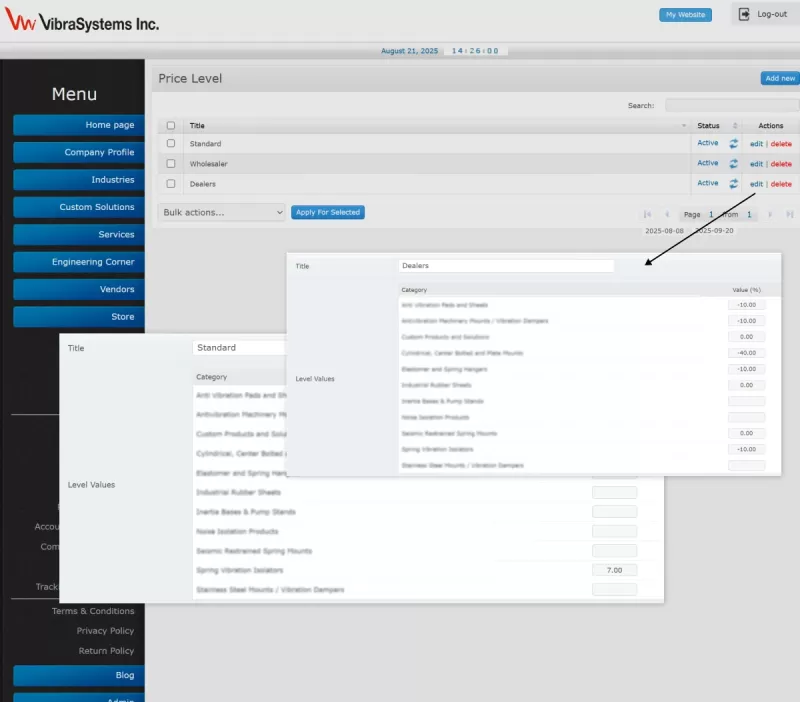Click the Log-out door icon
Viewport: 800px width, 702px height.
coord(745,14)
